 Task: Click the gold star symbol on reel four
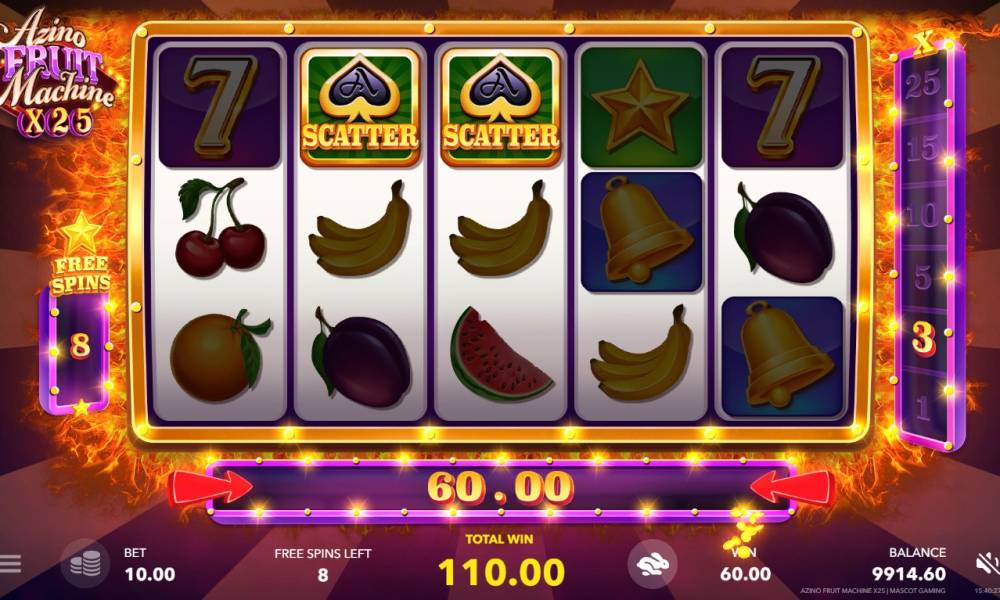[x=641, y=107]
